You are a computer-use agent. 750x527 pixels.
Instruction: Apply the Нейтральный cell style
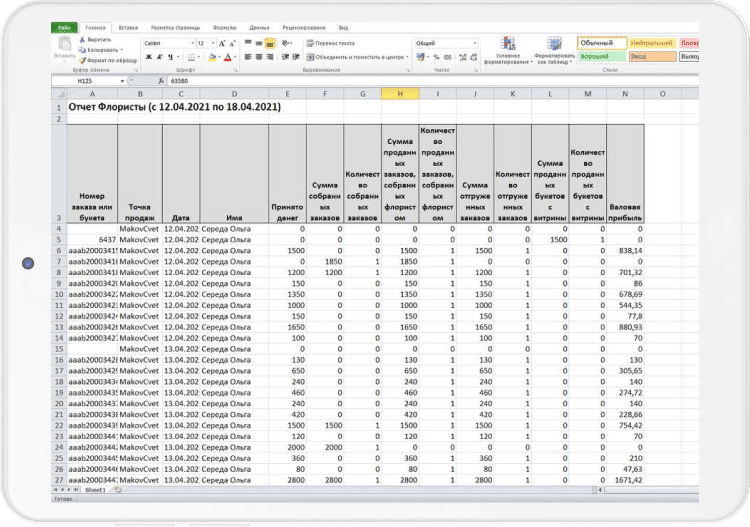(652, 43)
